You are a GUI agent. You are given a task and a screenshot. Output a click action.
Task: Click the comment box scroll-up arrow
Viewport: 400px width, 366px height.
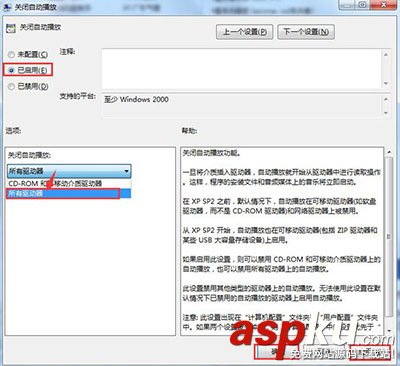(x=386, y=54)
